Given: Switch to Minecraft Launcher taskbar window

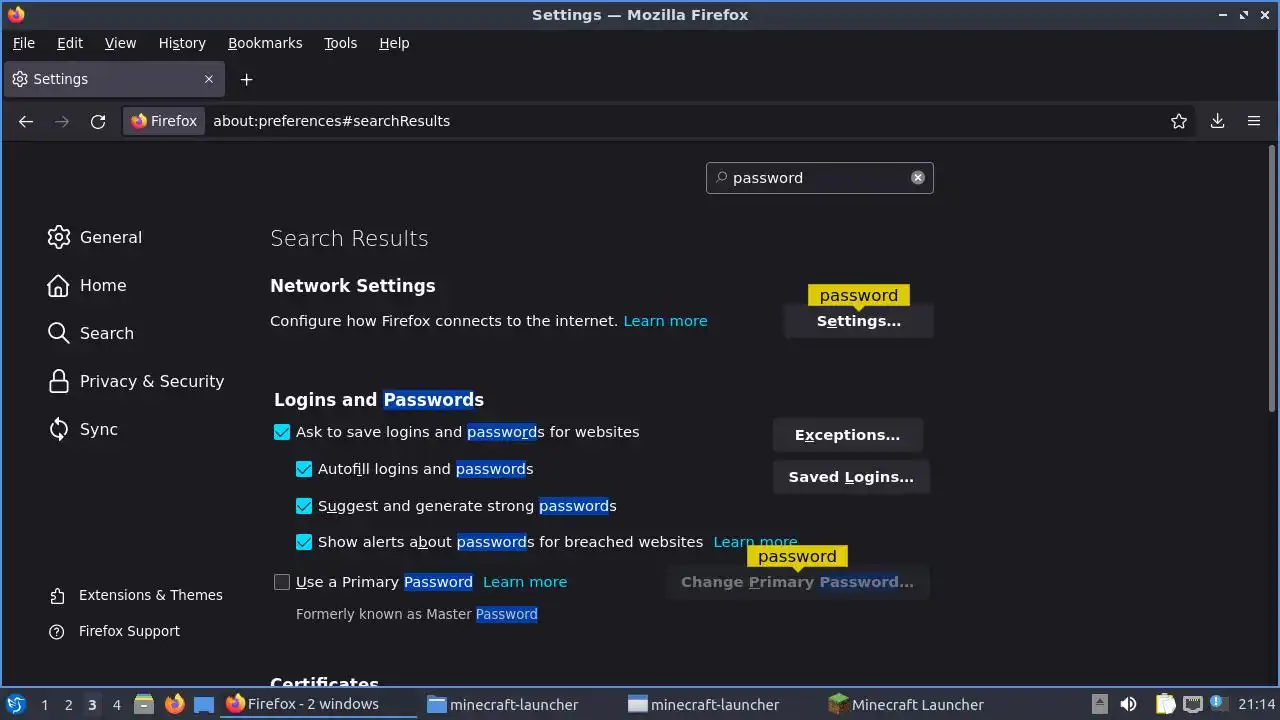Looking at the screenshot, I should tap(922, 704).
